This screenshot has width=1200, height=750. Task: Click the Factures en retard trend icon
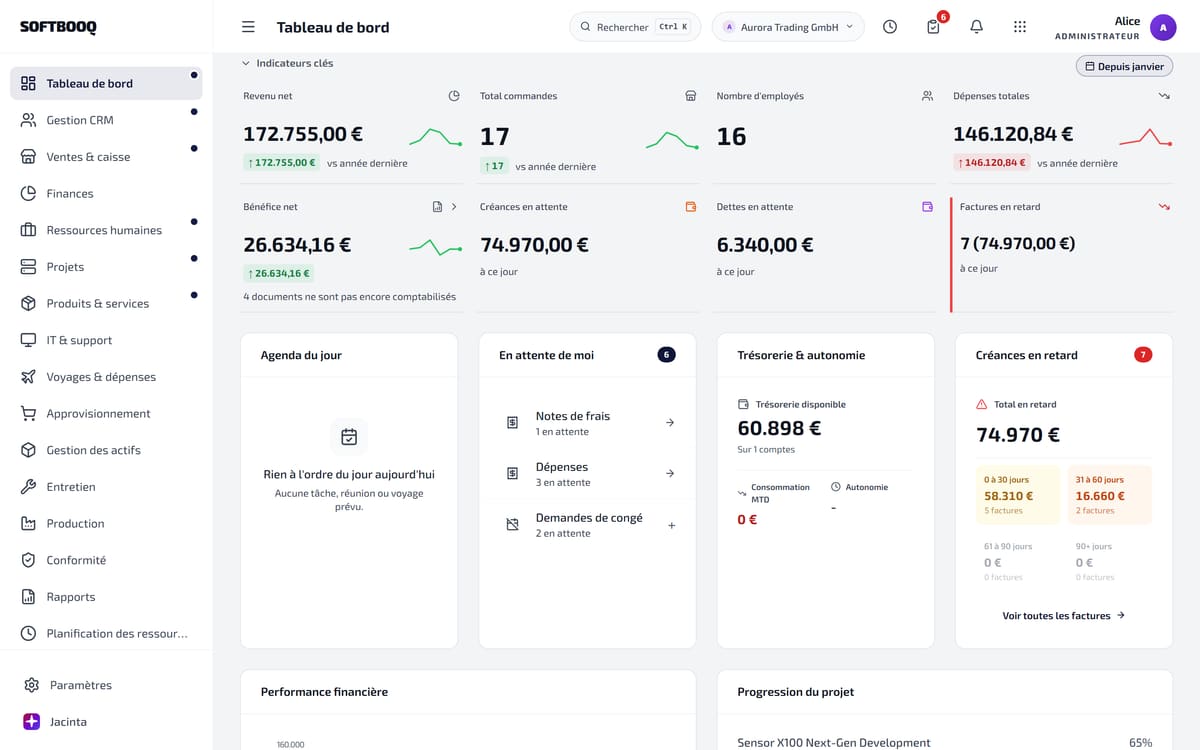click(x=1164, y=207)
